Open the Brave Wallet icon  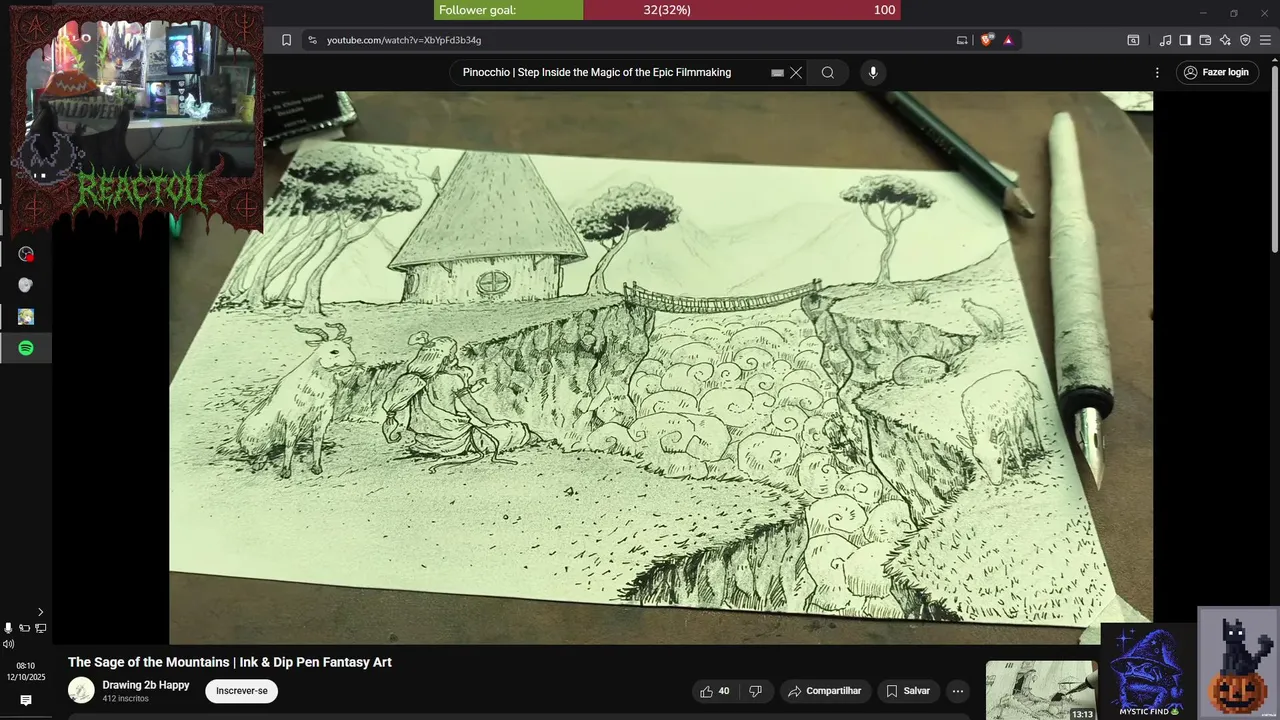(1205, 40)
